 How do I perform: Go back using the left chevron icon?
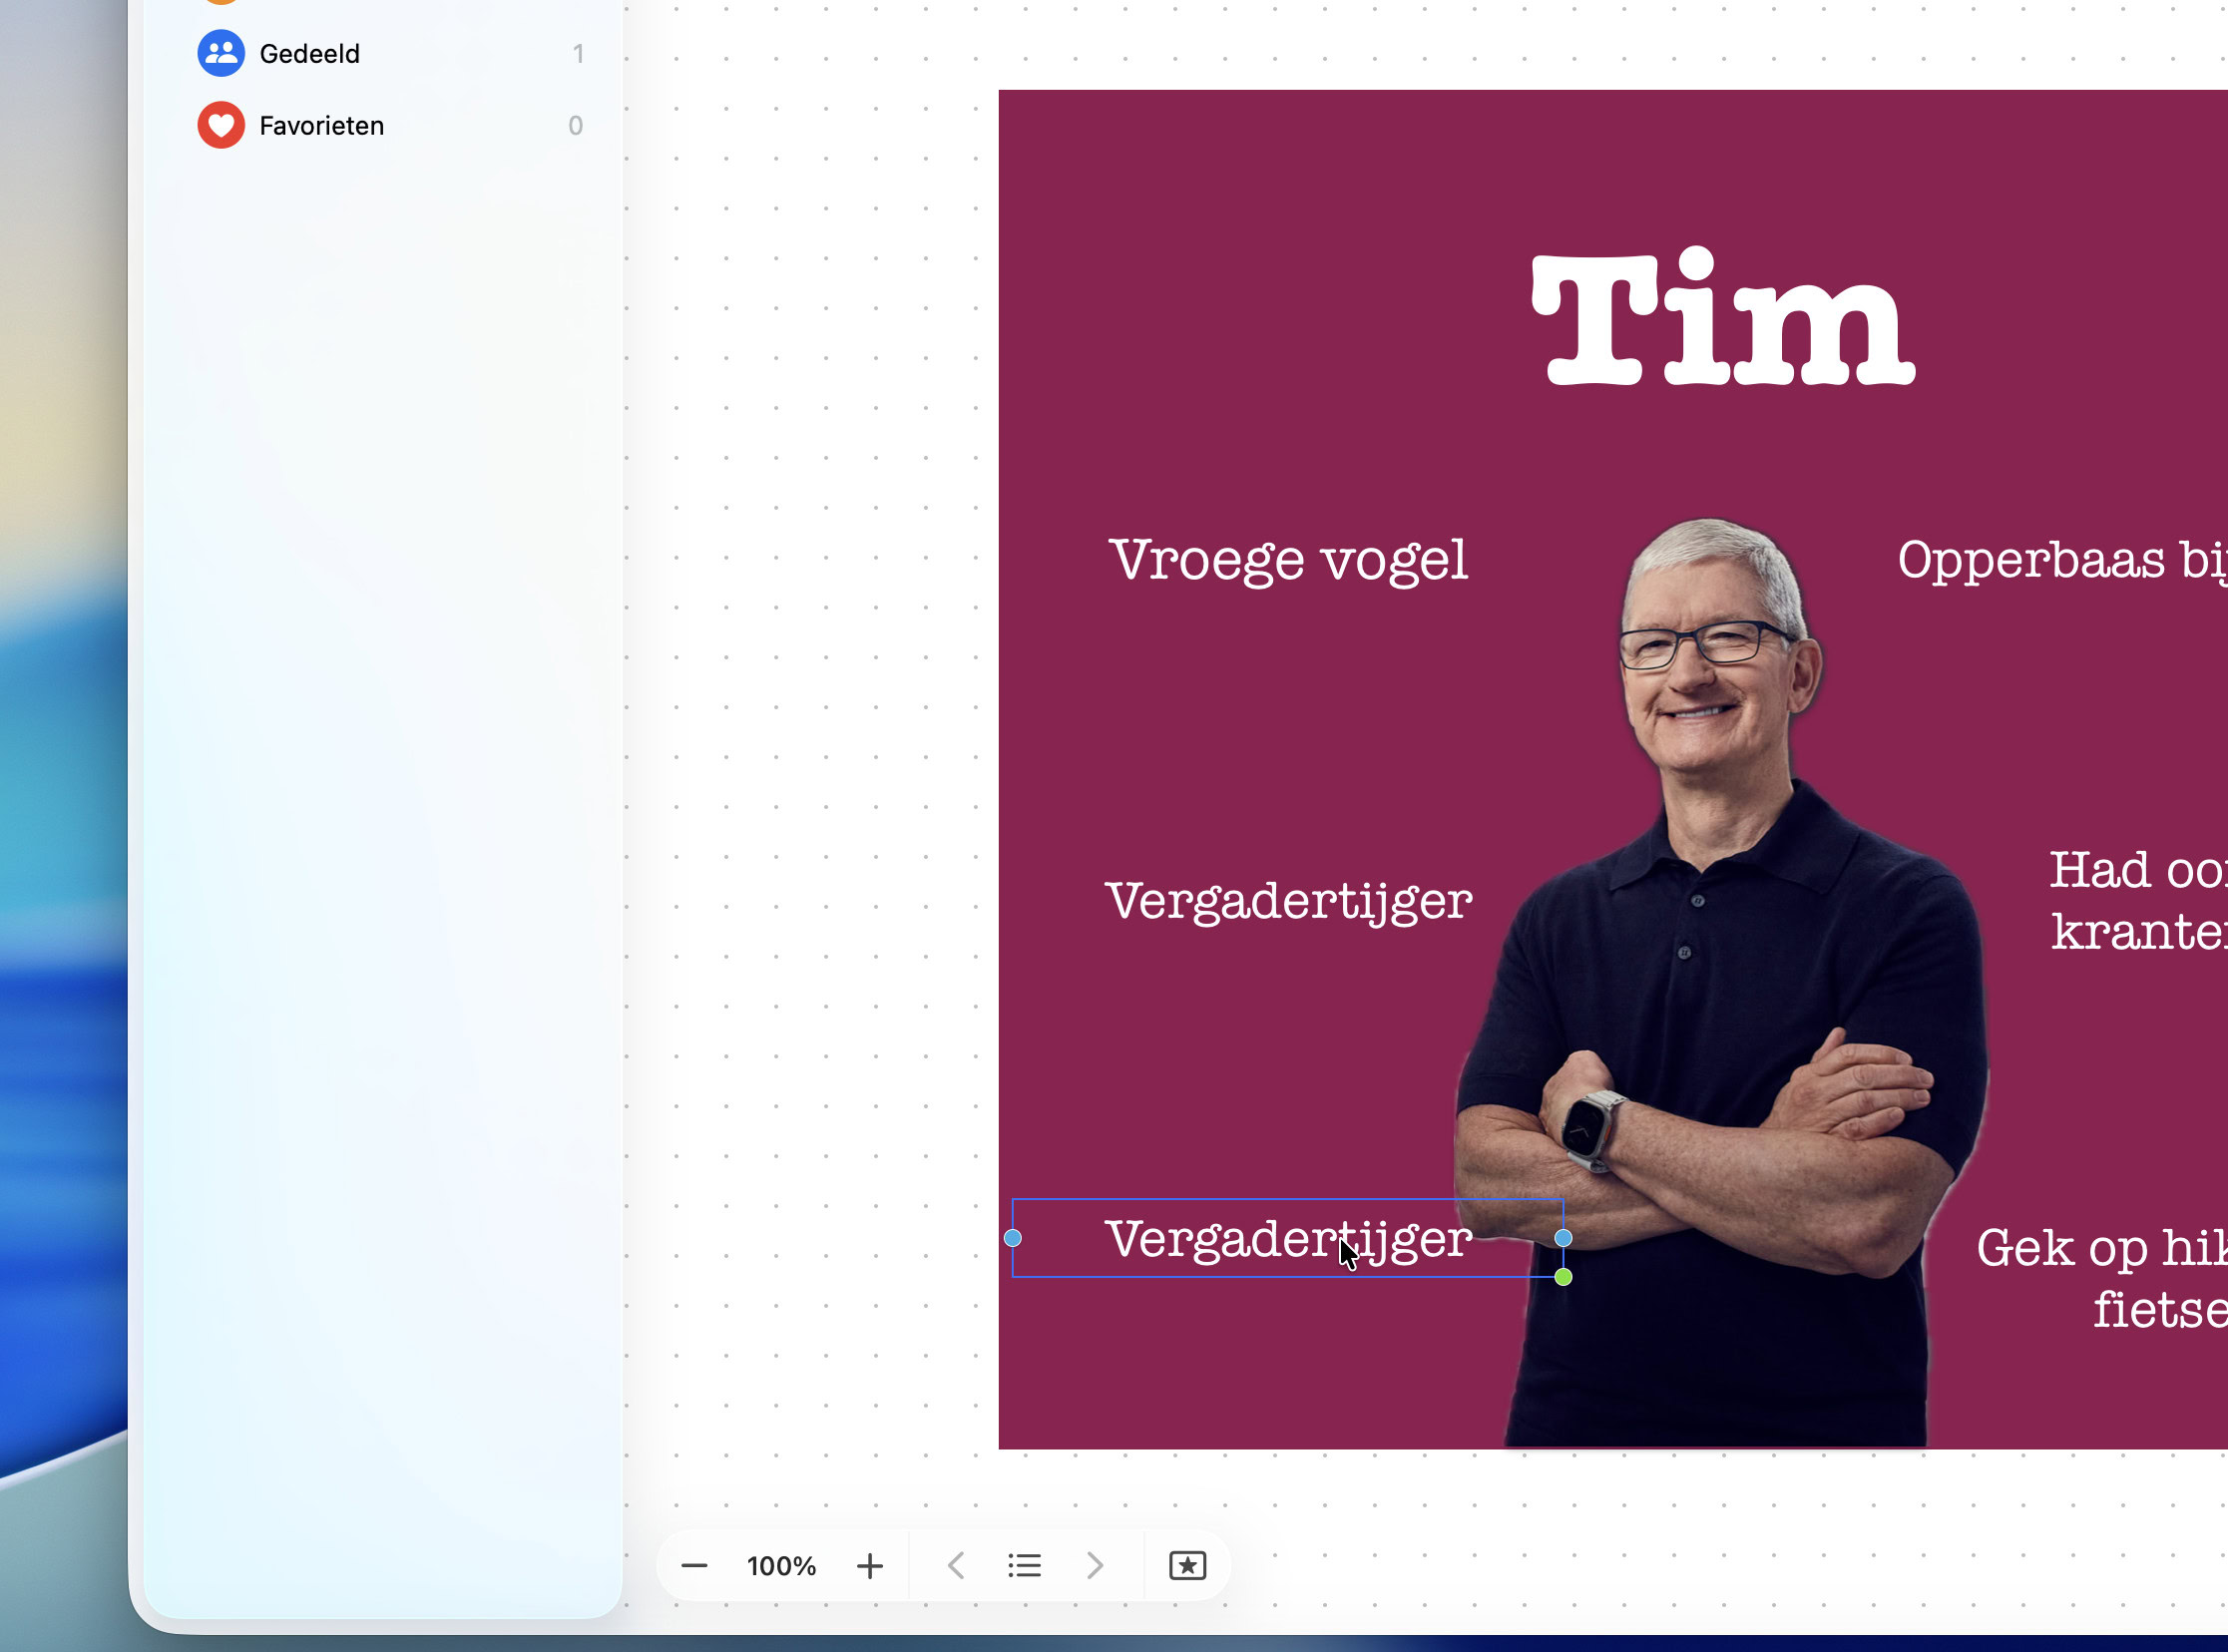tap(955, 1566)
